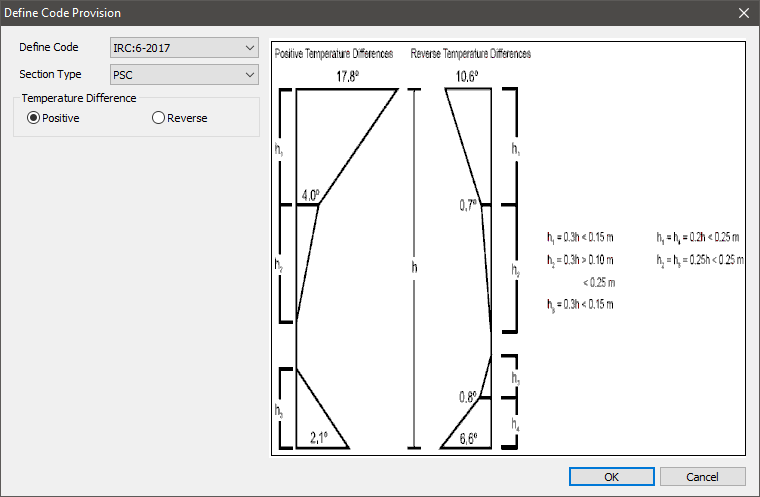Click OK to confirm code provision
The image size is (760, 497).
click(611, 476)
